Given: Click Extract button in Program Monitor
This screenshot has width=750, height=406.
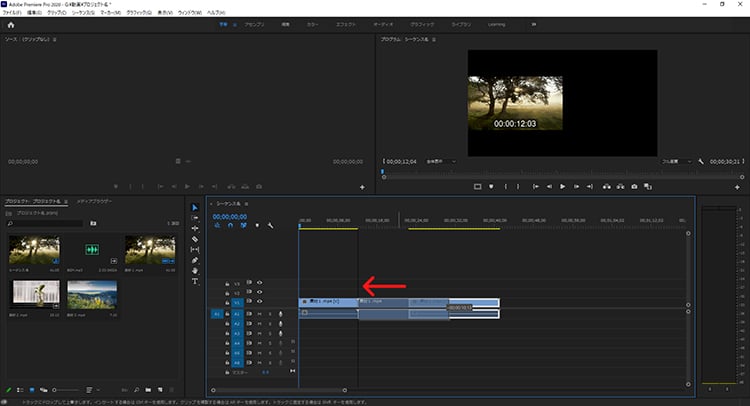Looking at the screenshot, I should (620, 187).
